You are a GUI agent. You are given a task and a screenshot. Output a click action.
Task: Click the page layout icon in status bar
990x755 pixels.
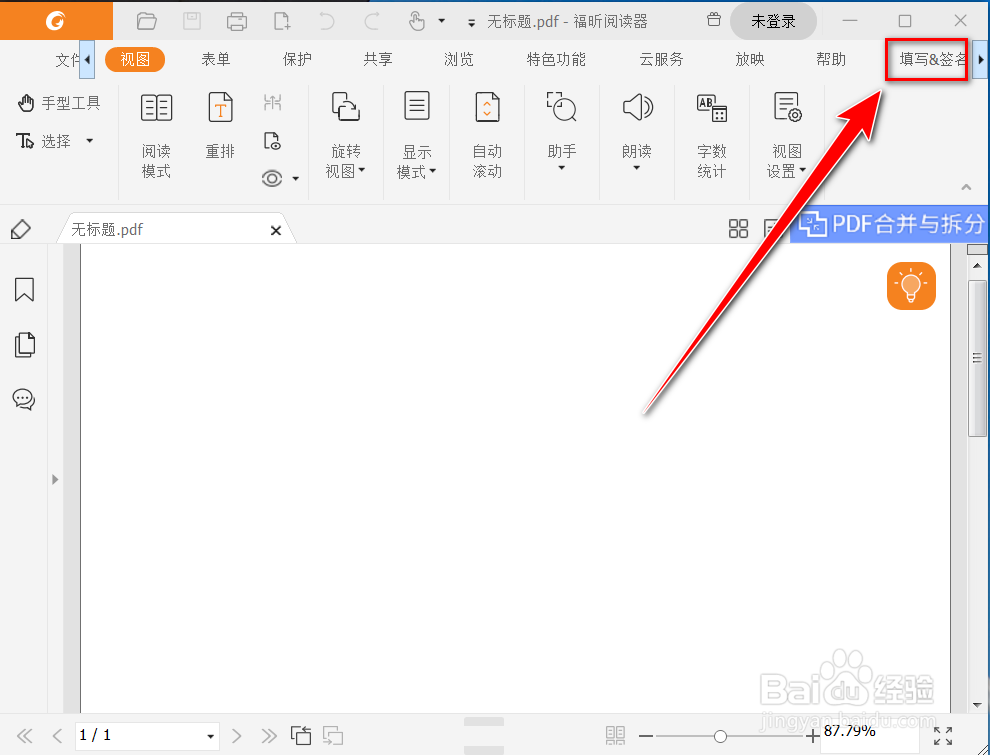click(x=615, y=735)
